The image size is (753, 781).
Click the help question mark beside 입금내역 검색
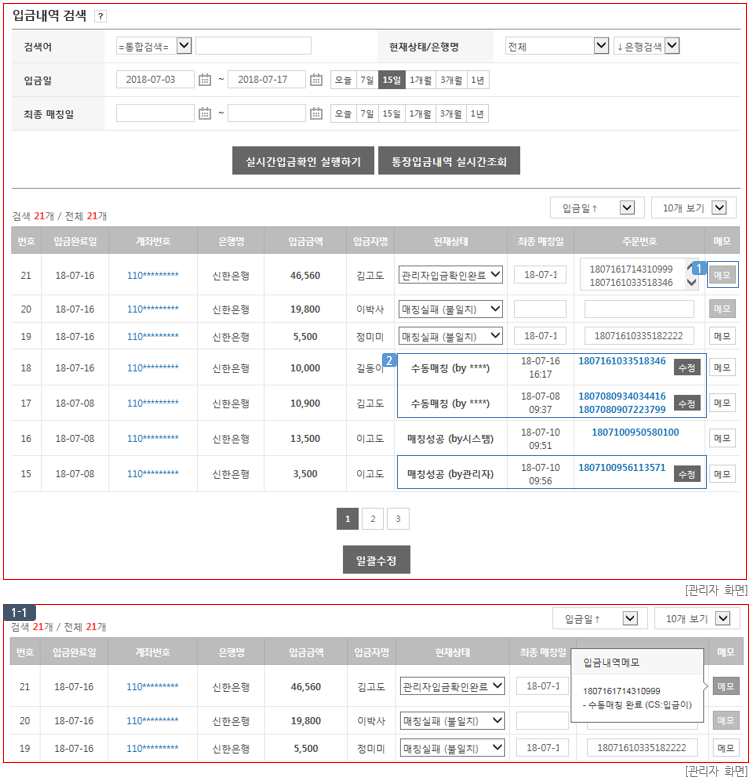100,16
